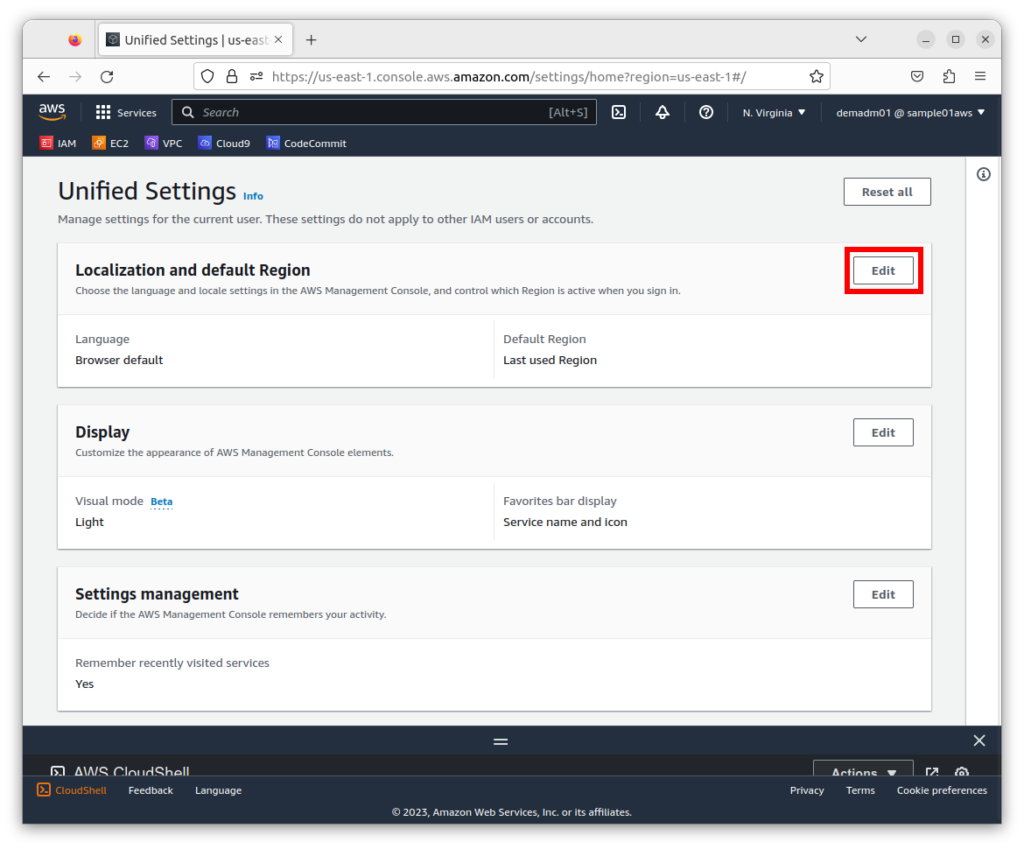Image resolution: width=1024 pixels, height=849 pixels.
Task: Expand the CloudShell Actions dropdown
Action: click(x=863, y=772)
